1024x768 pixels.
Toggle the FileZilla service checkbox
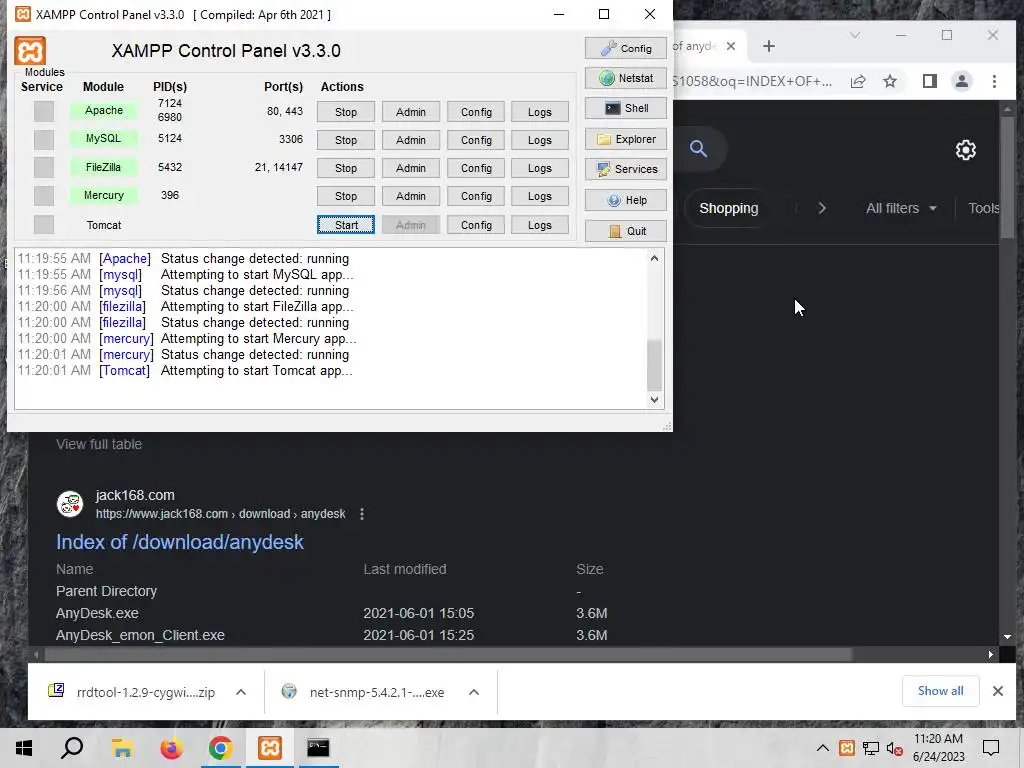44,167
